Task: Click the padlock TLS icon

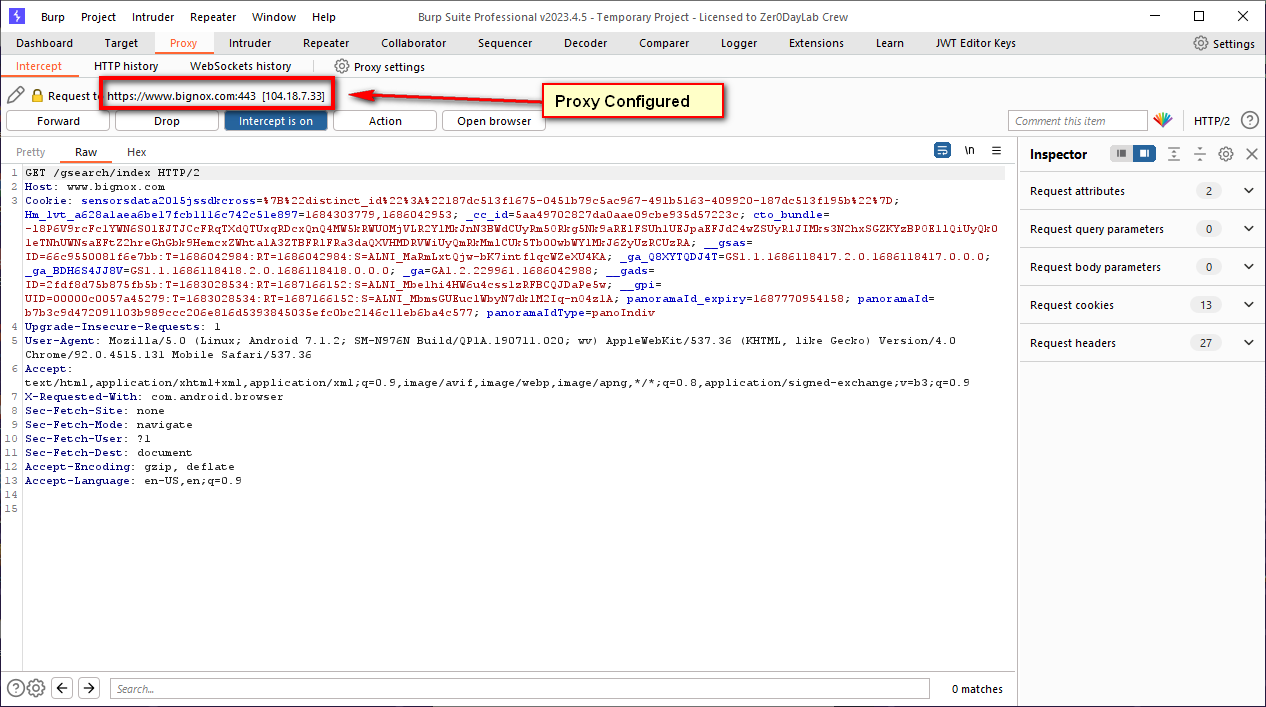Action: 37,96
